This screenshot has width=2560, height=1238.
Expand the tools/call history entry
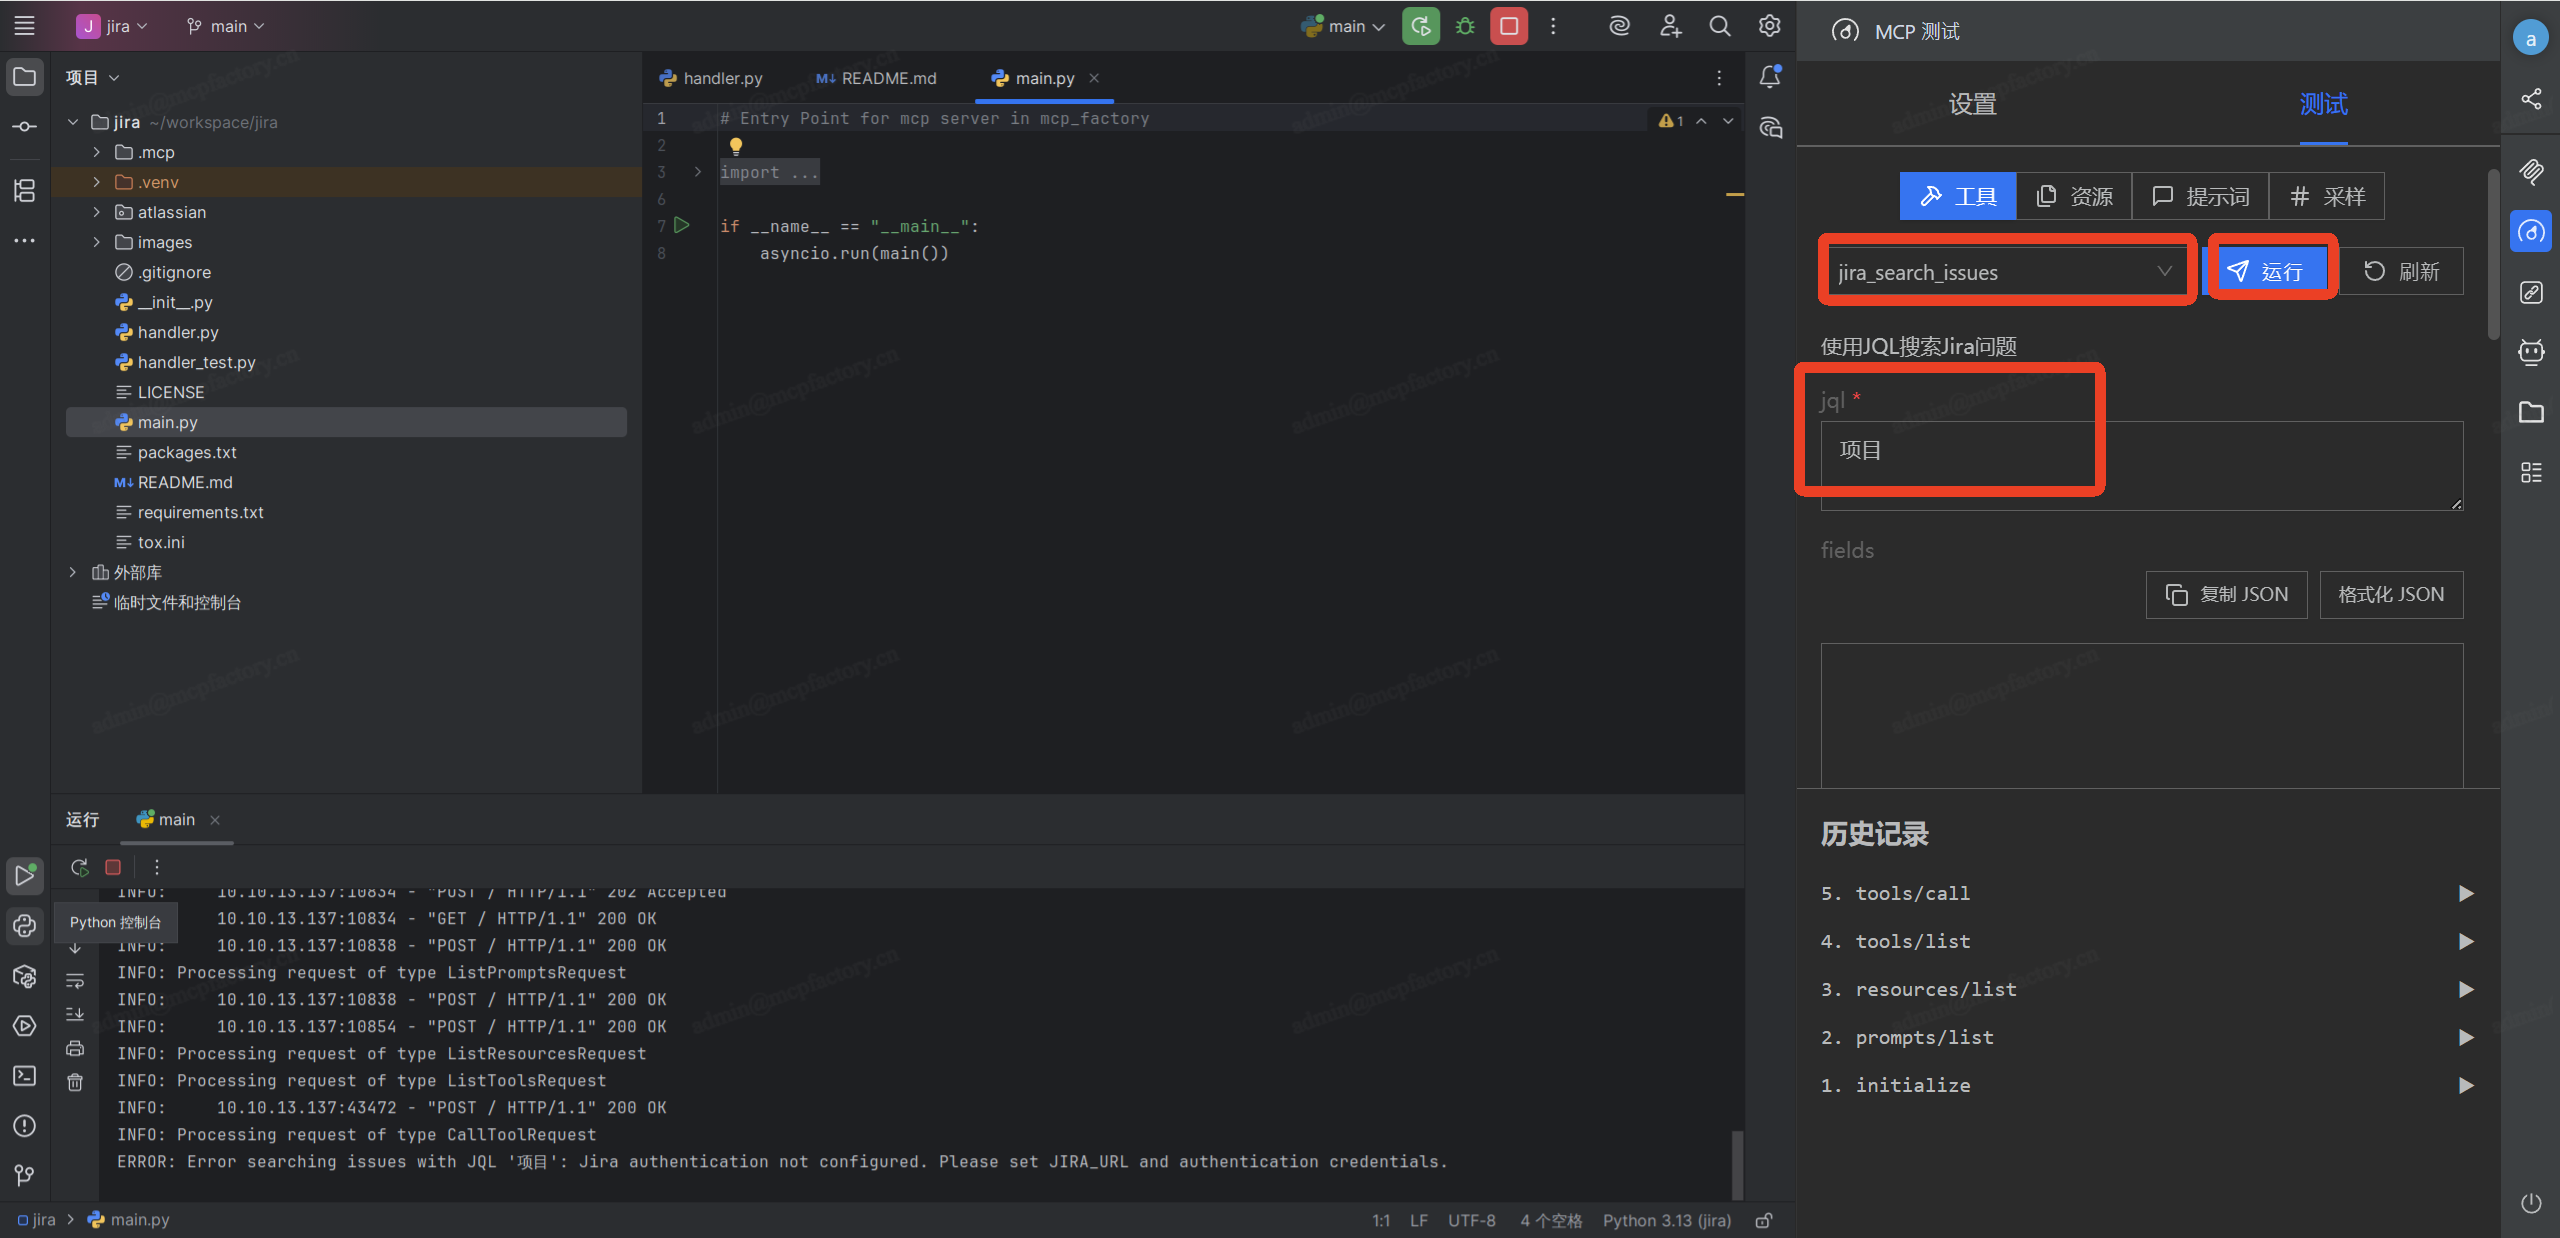point(2466,893)
